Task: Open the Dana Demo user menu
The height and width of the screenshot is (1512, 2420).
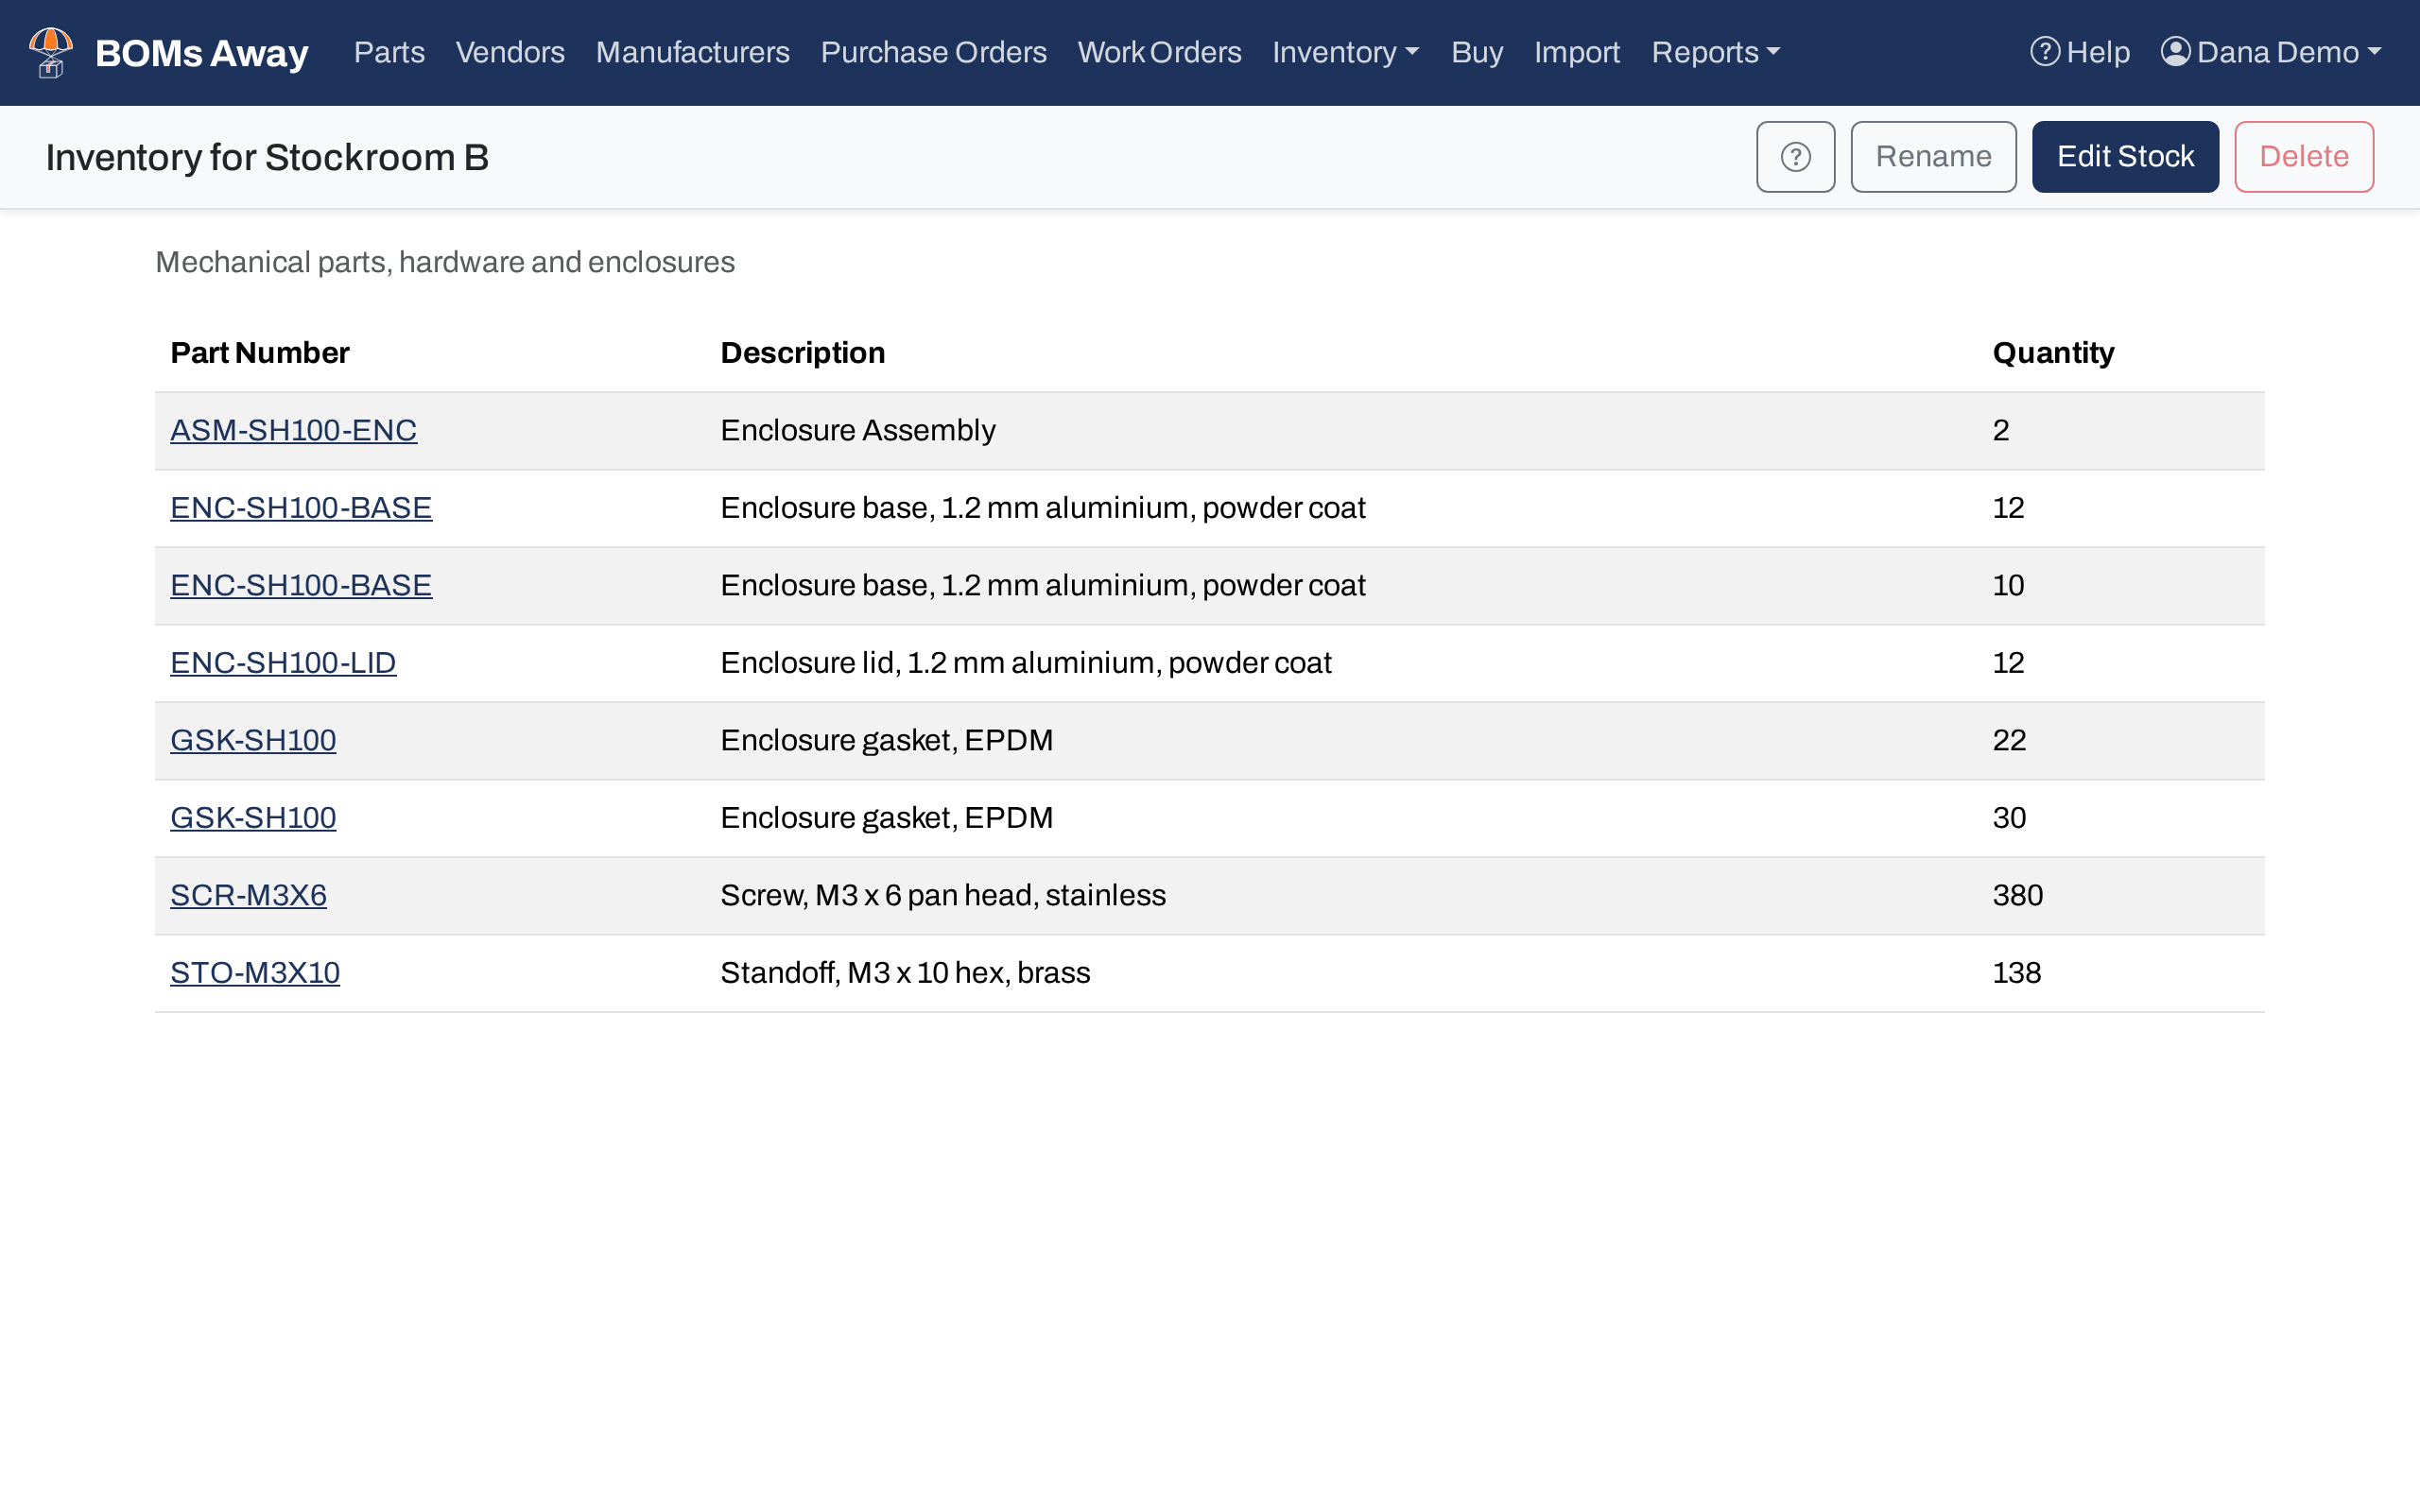Action: (x=2271, y=52)
